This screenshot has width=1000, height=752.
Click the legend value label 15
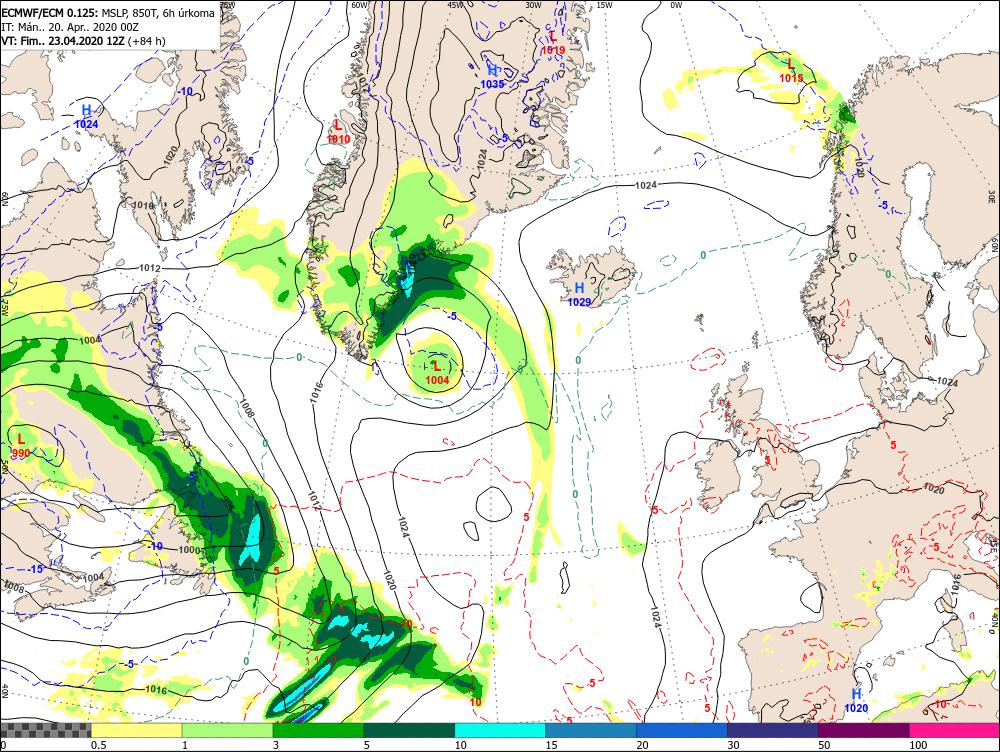(551, 745)
